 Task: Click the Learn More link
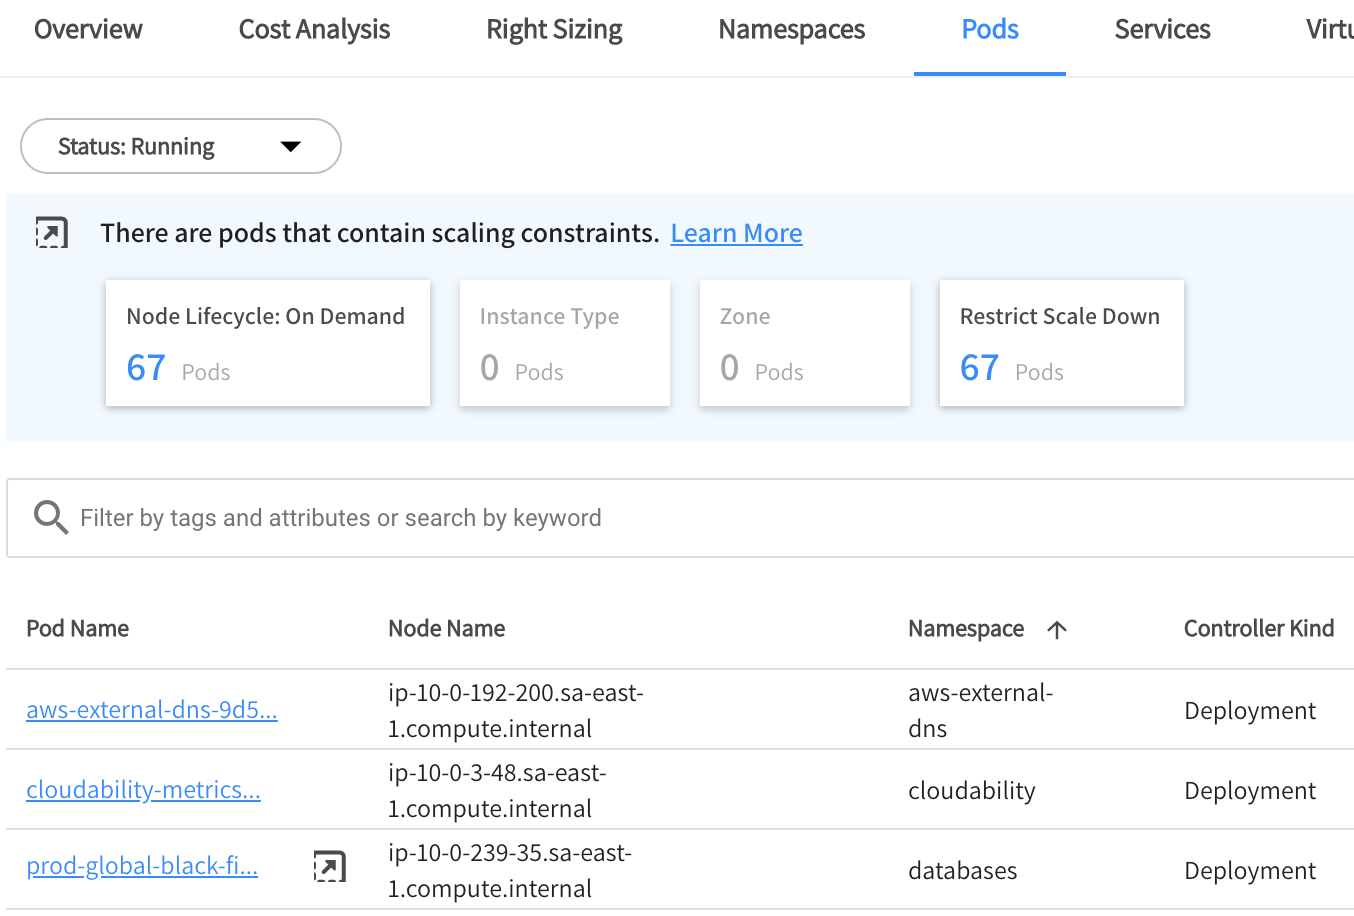coord(736,233)
